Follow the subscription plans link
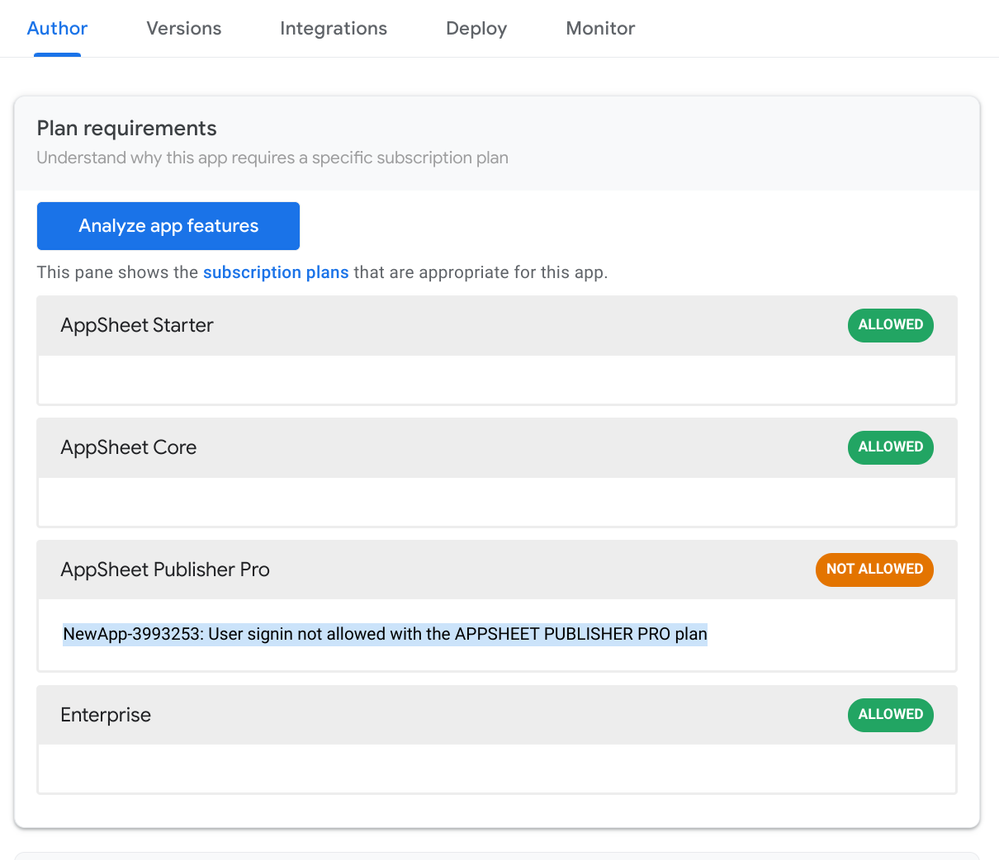 276,272
